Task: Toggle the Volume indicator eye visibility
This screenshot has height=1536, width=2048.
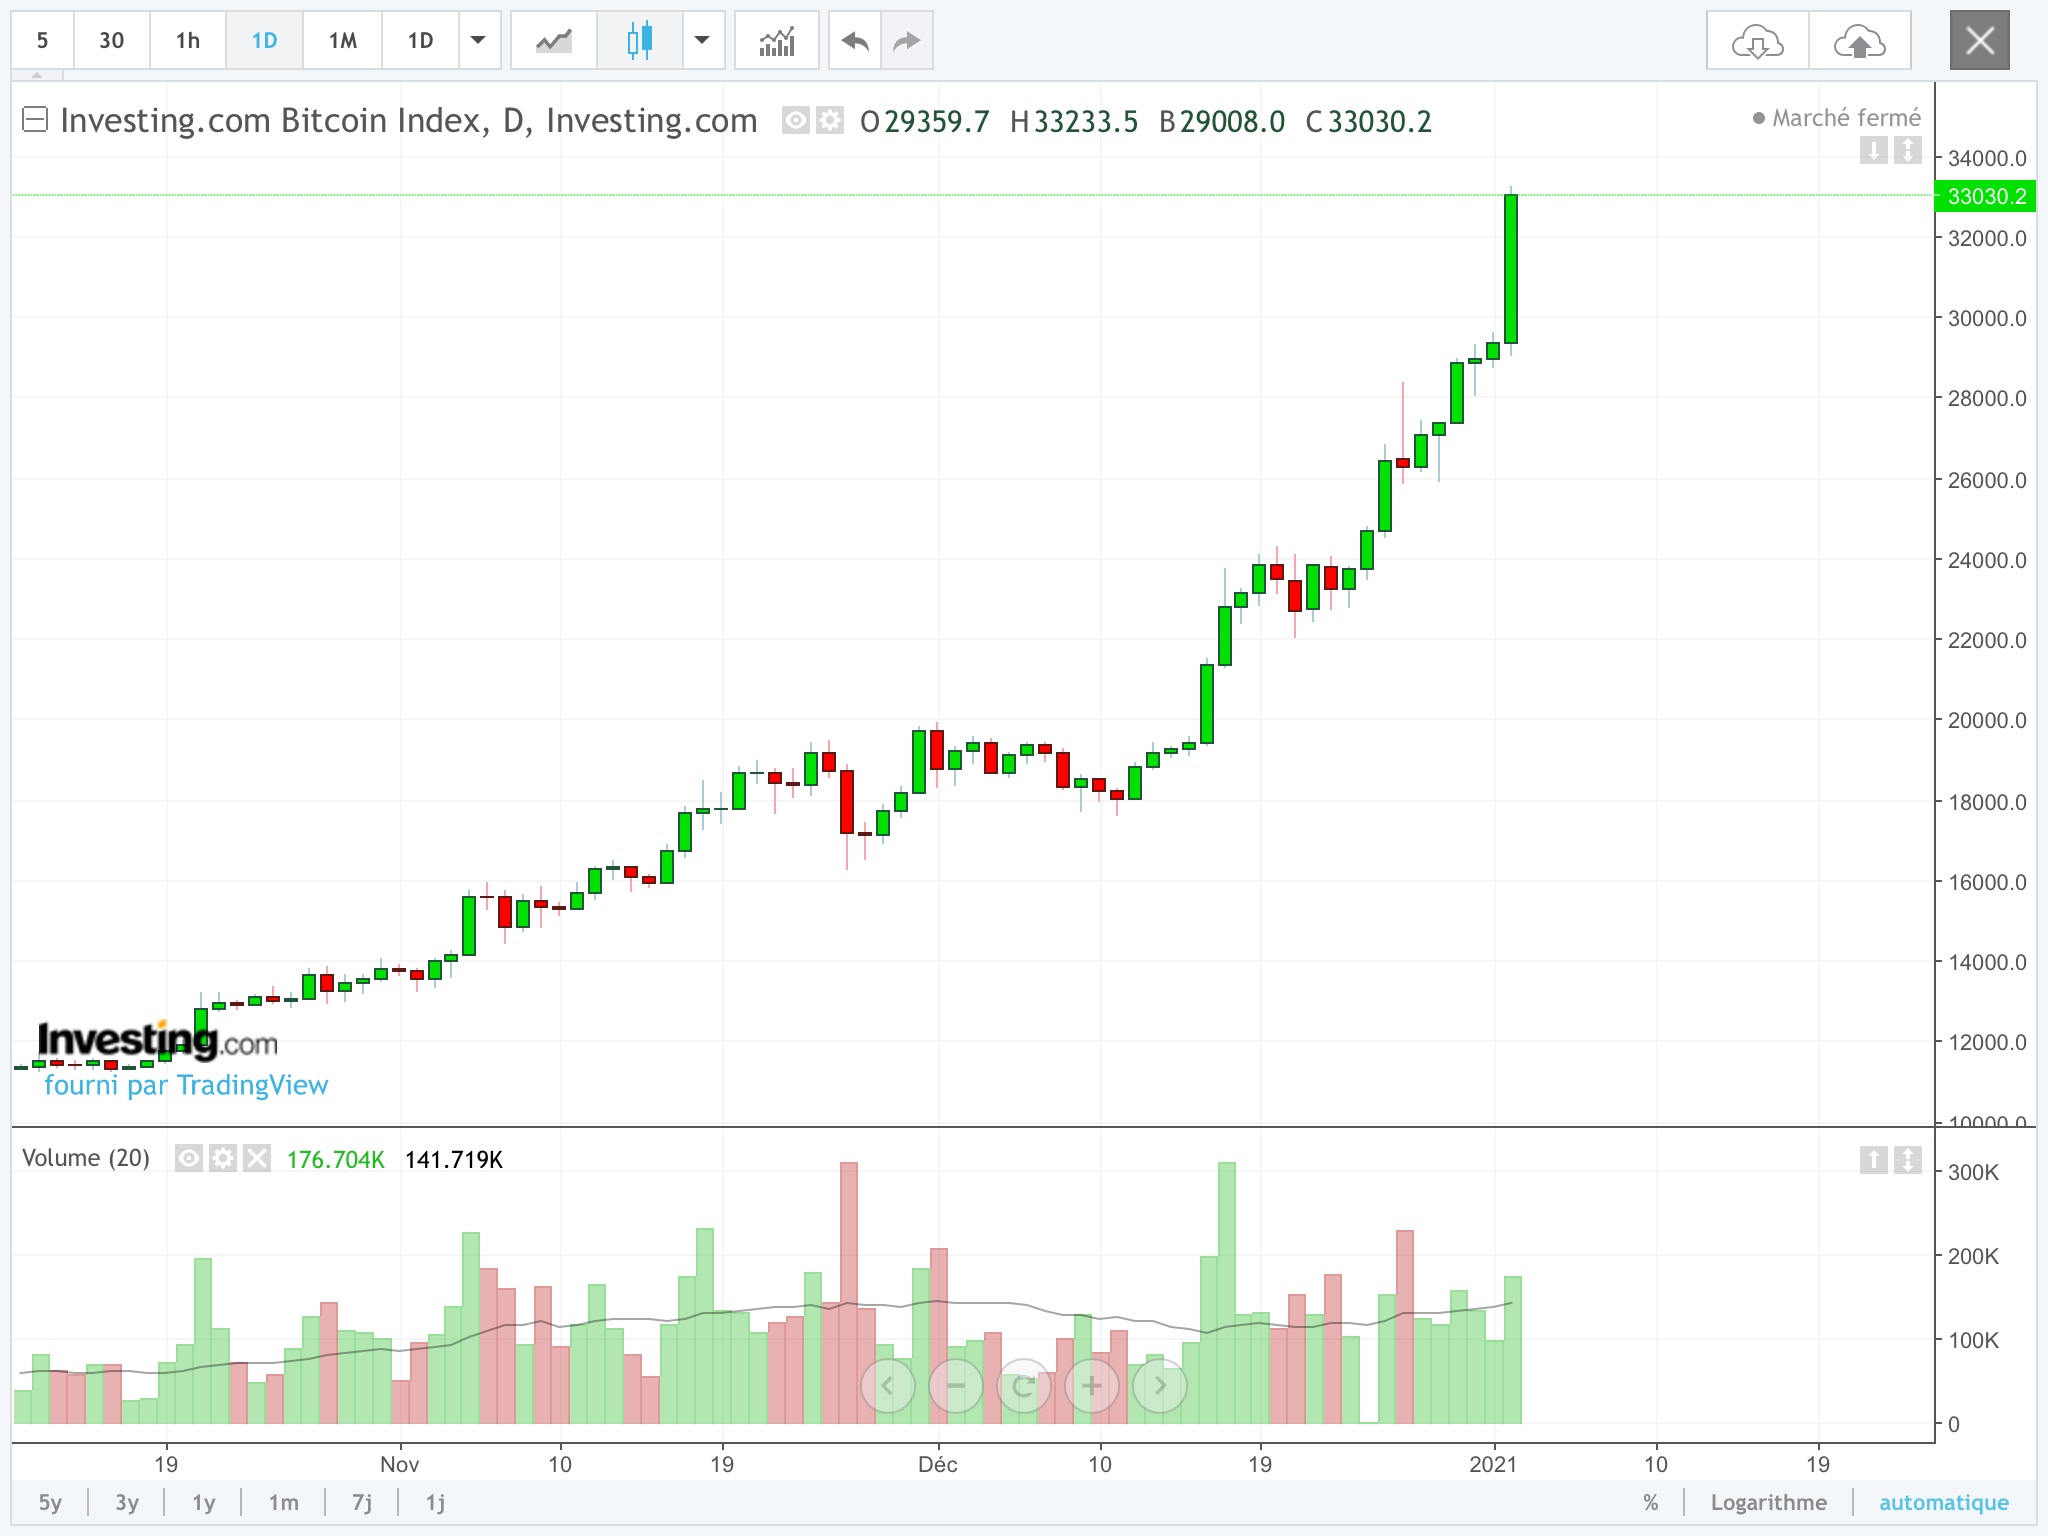Action: tap(188, 1158)
